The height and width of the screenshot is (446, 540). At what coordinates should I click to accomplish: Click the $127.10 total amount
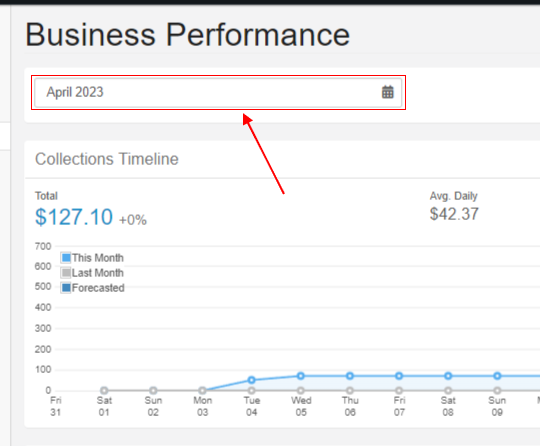click(x=74, y=217)
